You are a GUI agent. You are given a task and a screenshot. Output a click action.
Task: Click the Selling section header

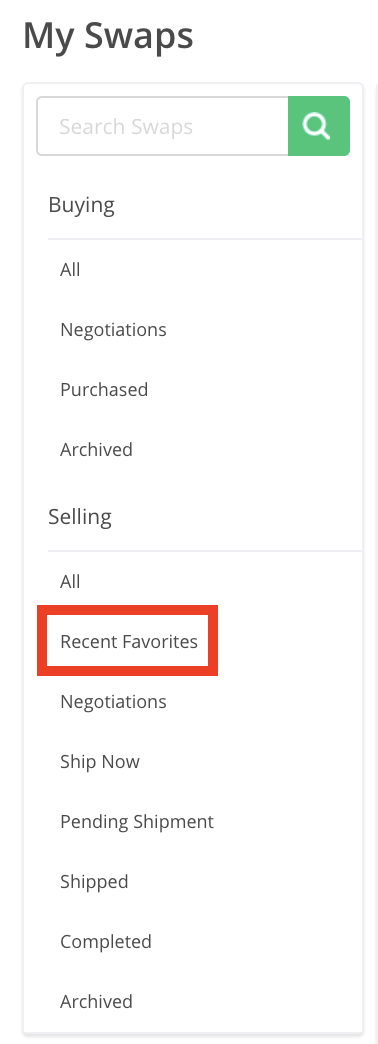80,517
